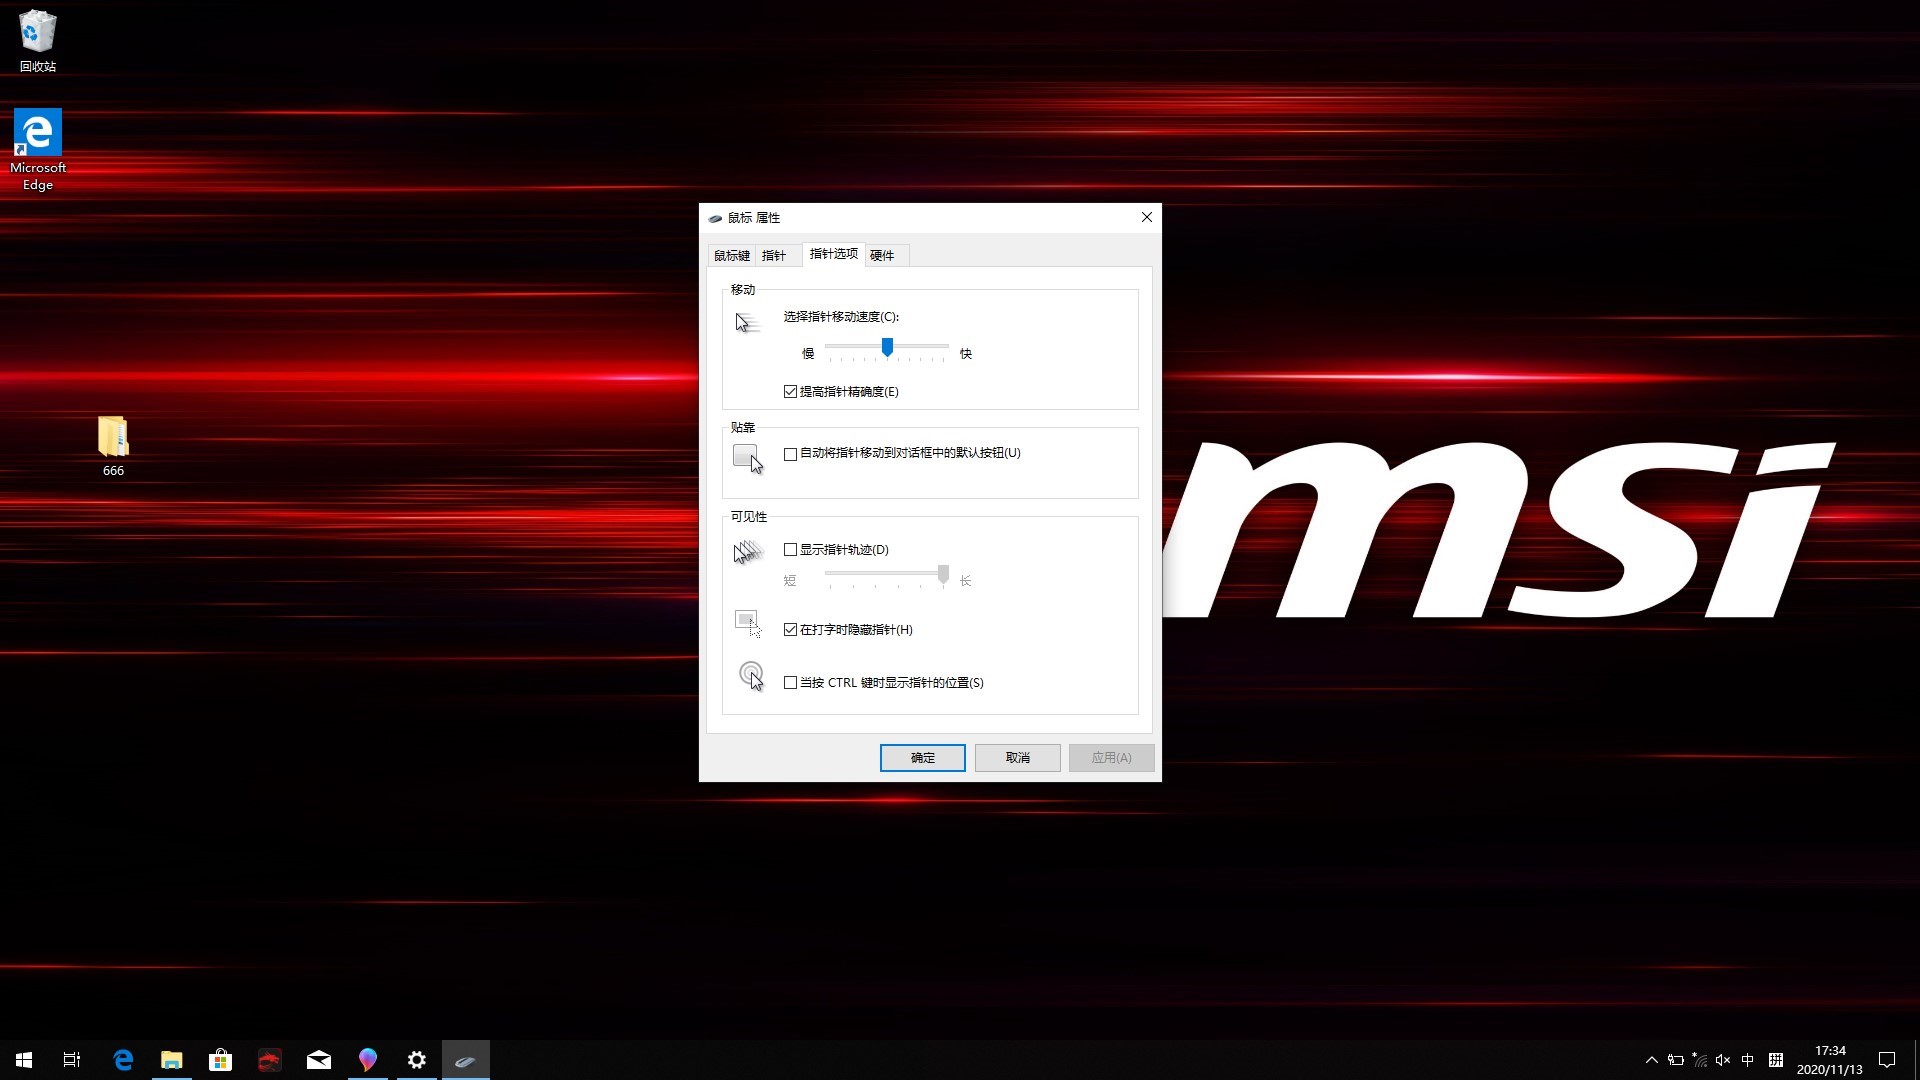This screenshot has height=1080, width=1920.
Task: Switch to the 鼠标键 tab
Action: click(x=732, y=256)
